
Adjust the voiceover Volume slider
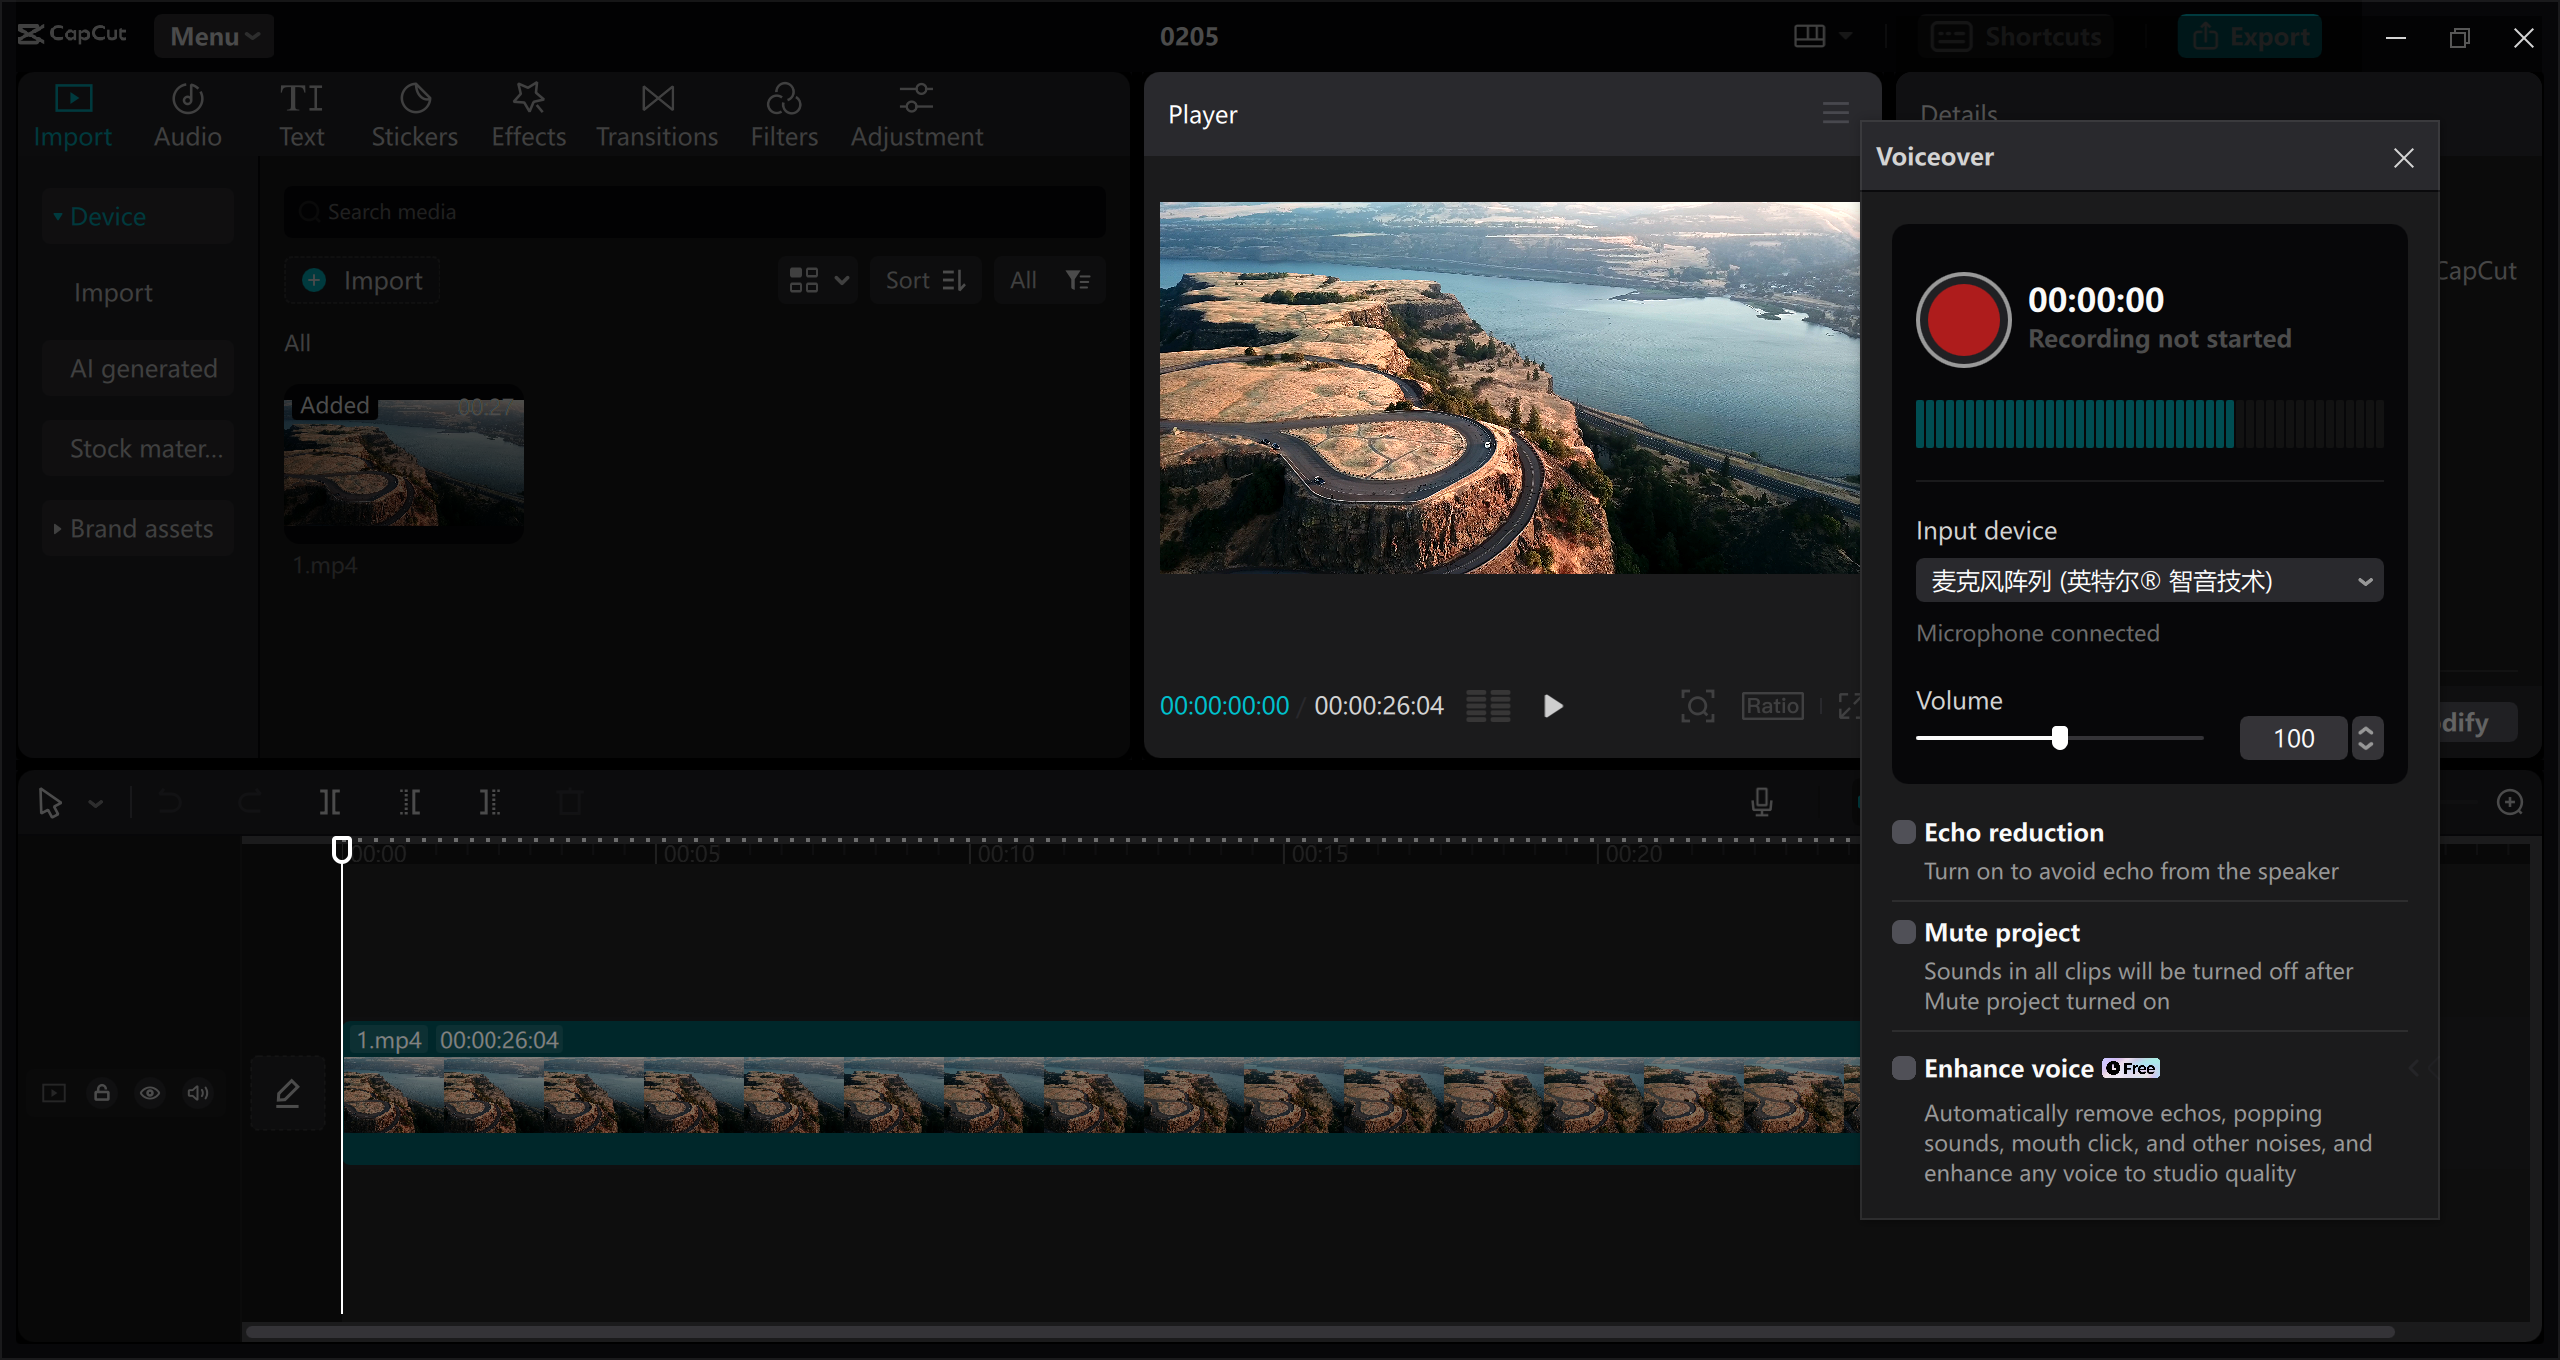pos(2059,737)
